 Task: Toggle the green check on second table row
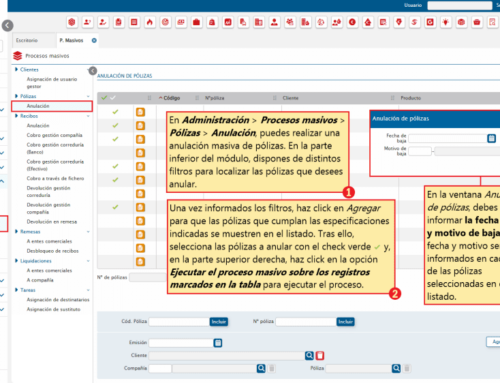(x=115, y=126)
